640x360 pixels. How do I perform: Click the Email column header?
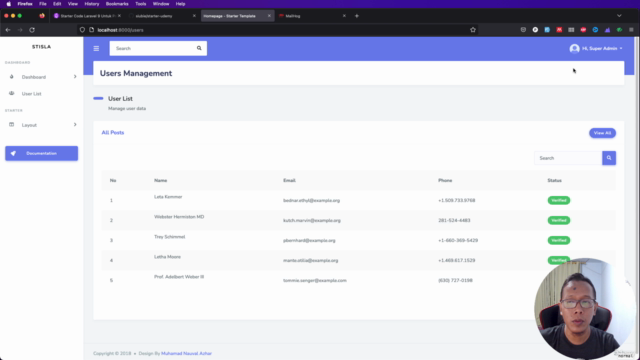[x=289, y=180]
